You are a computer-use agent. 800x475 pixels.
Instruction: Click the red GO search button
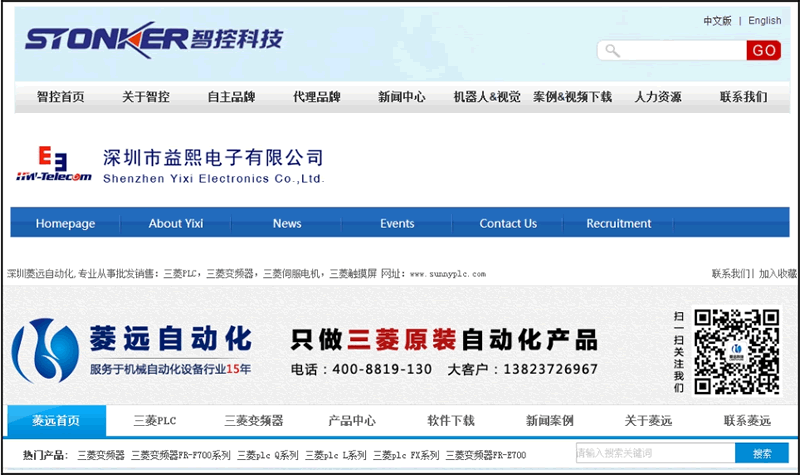(x=763, y=51)
